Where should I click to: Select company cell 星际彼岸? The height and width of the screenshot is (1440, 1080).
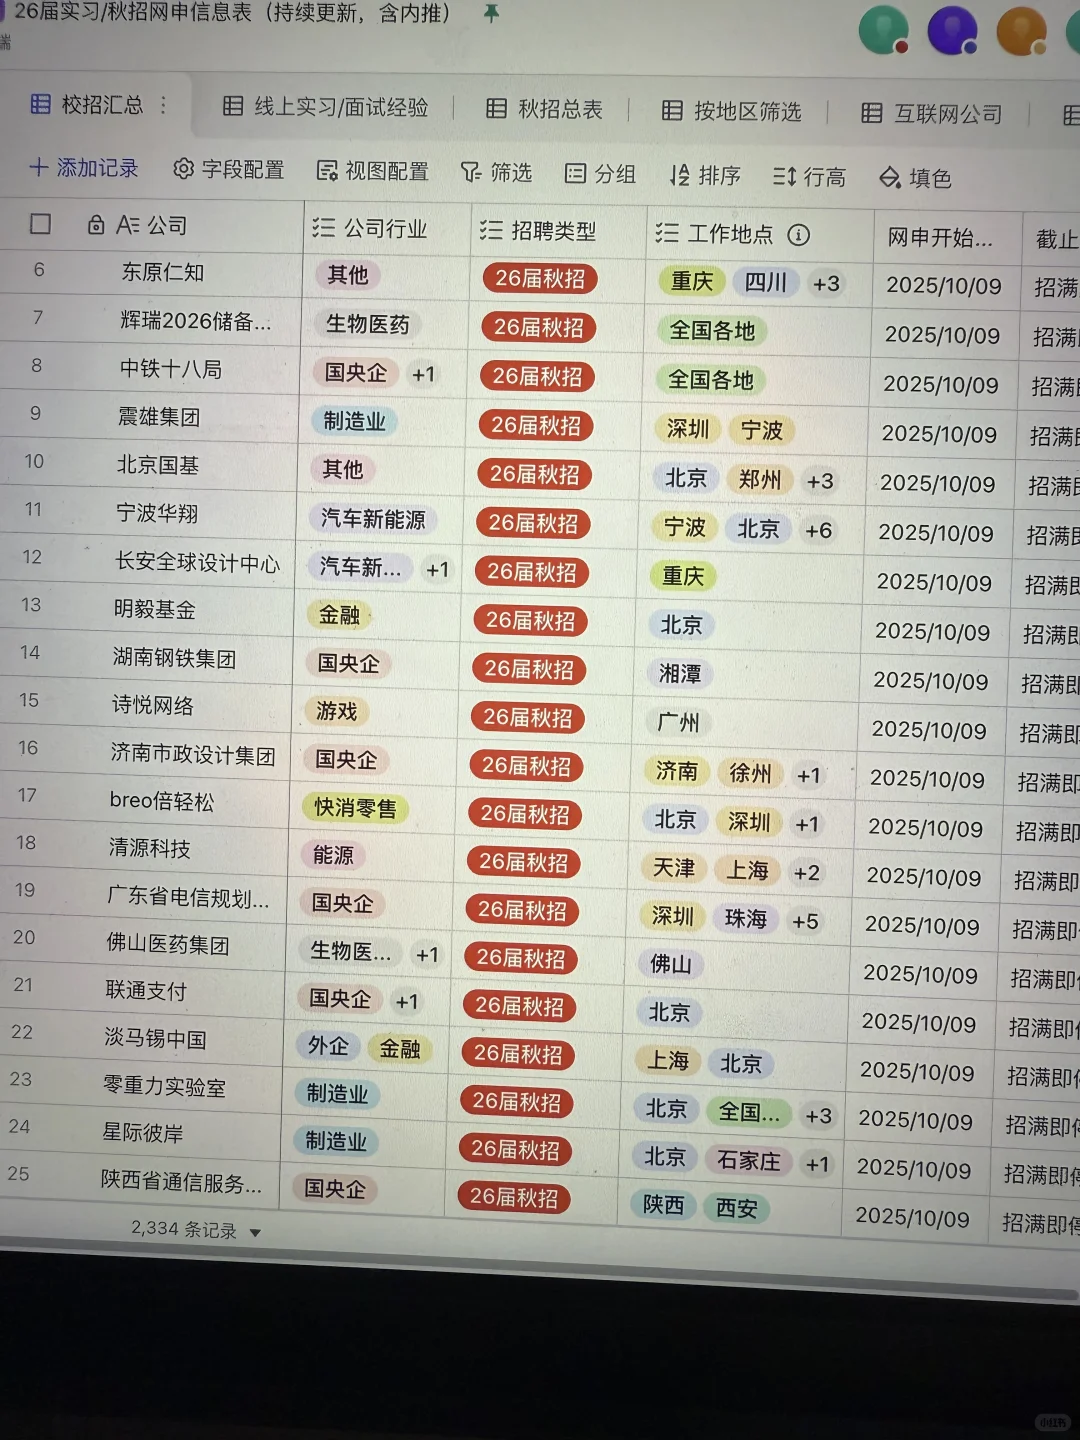pos(142,1133)
